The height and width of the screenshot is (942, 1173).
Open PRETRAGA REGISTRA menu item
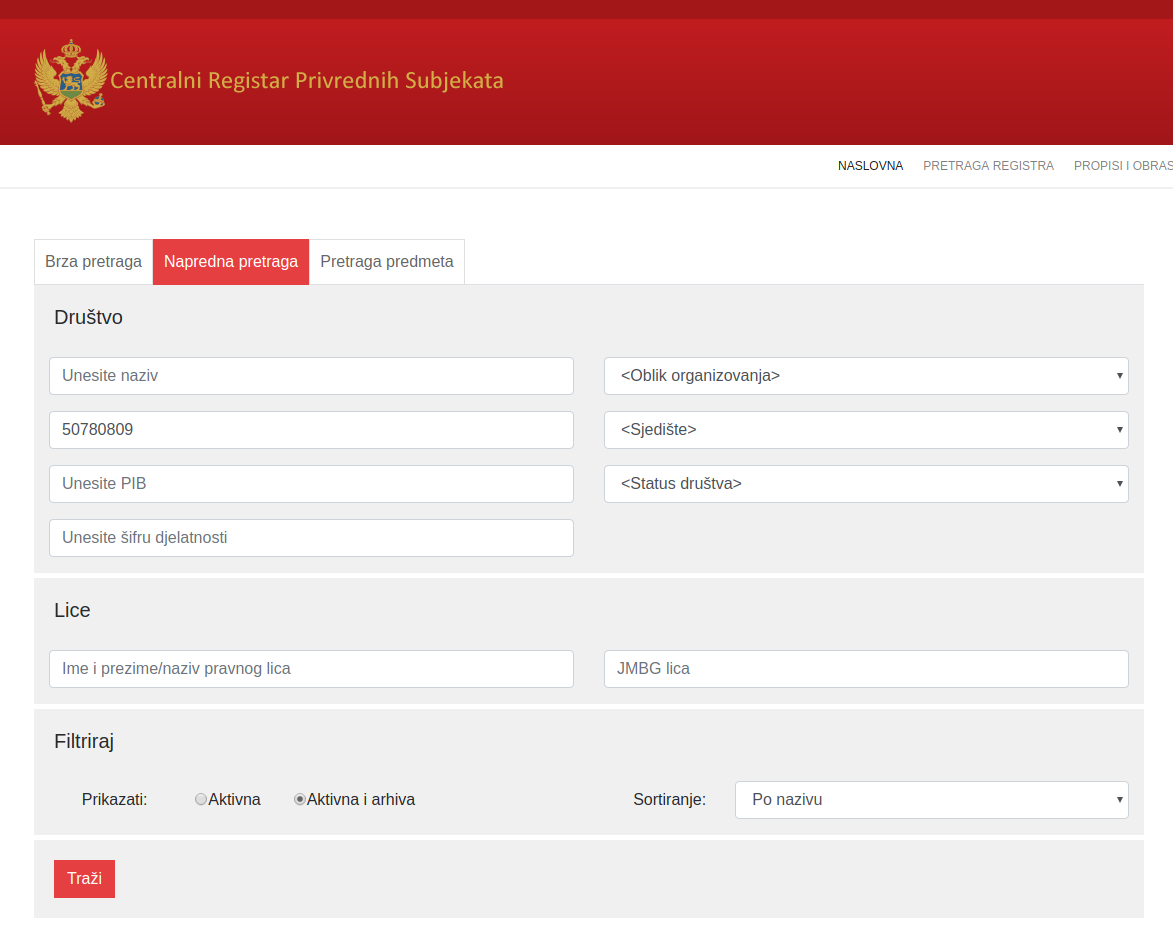(988, 165)
